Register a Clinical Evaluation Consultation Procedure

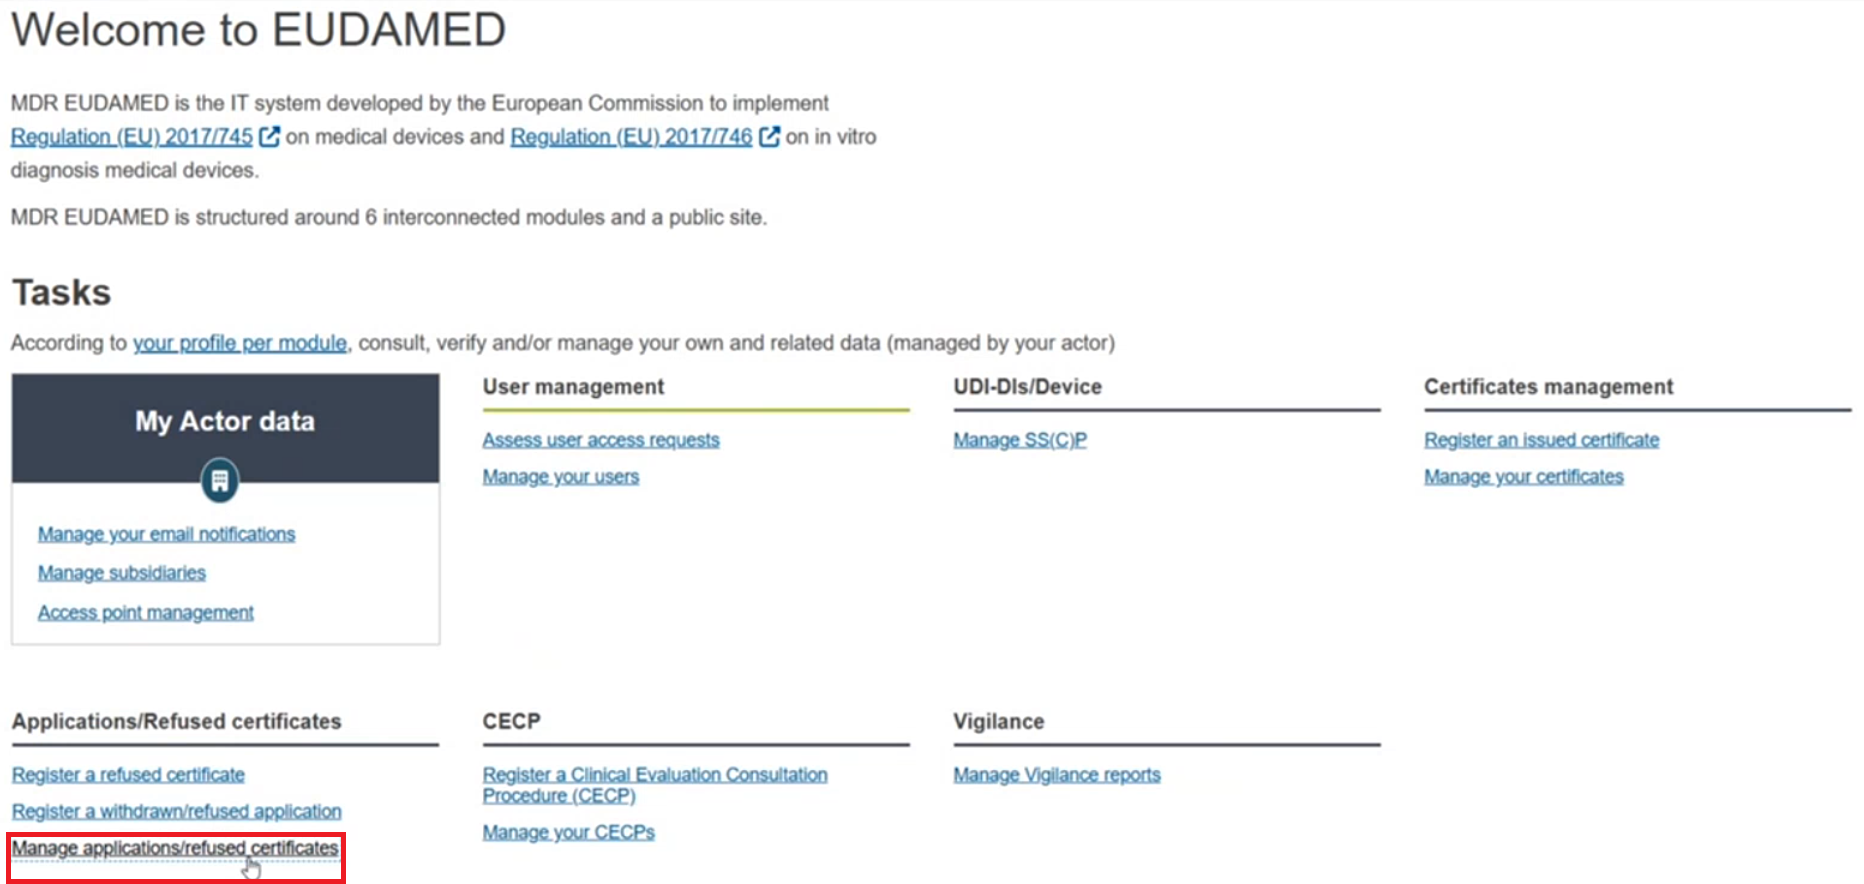point(655,785)
